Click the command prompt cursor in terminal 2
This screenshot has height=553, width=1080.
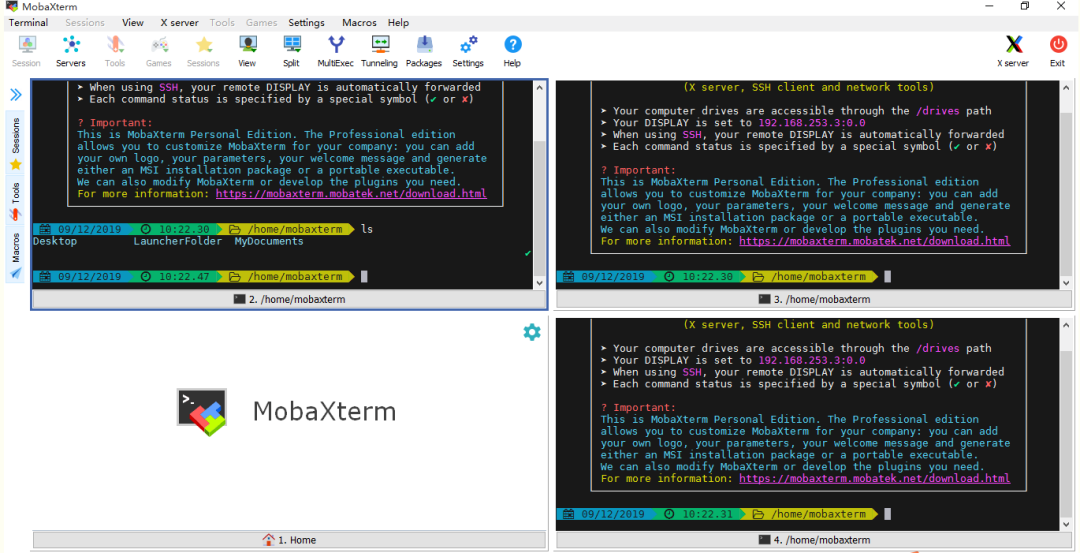[364, 276]
